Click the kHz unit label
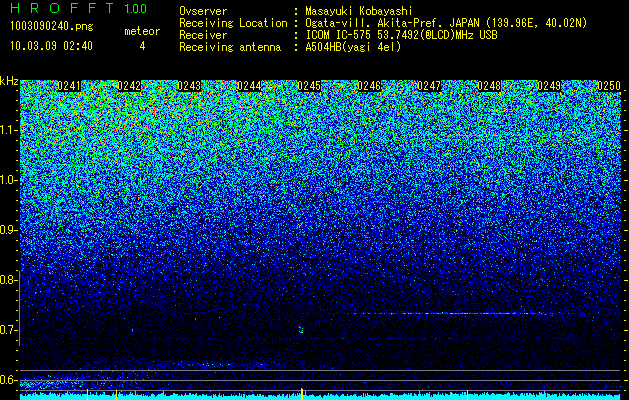 [x=9, y=81]
